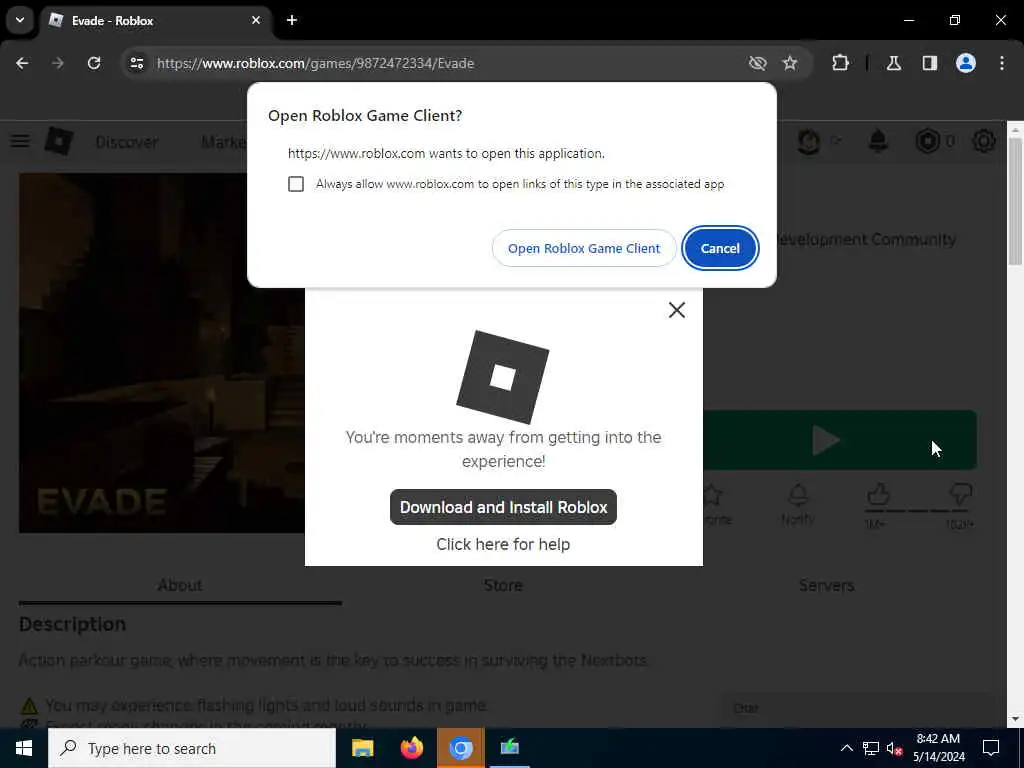Screen dimensions: 1024x768
Task: Click the network tray icon
Action: pos(871,748)
